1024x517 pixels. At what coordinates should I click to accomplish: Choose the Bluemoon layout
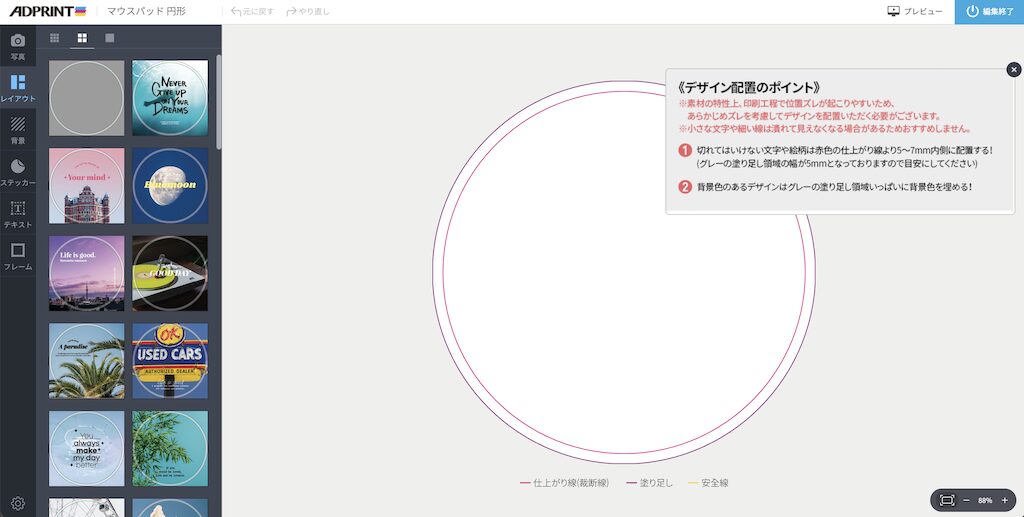(x=170, y=185)
